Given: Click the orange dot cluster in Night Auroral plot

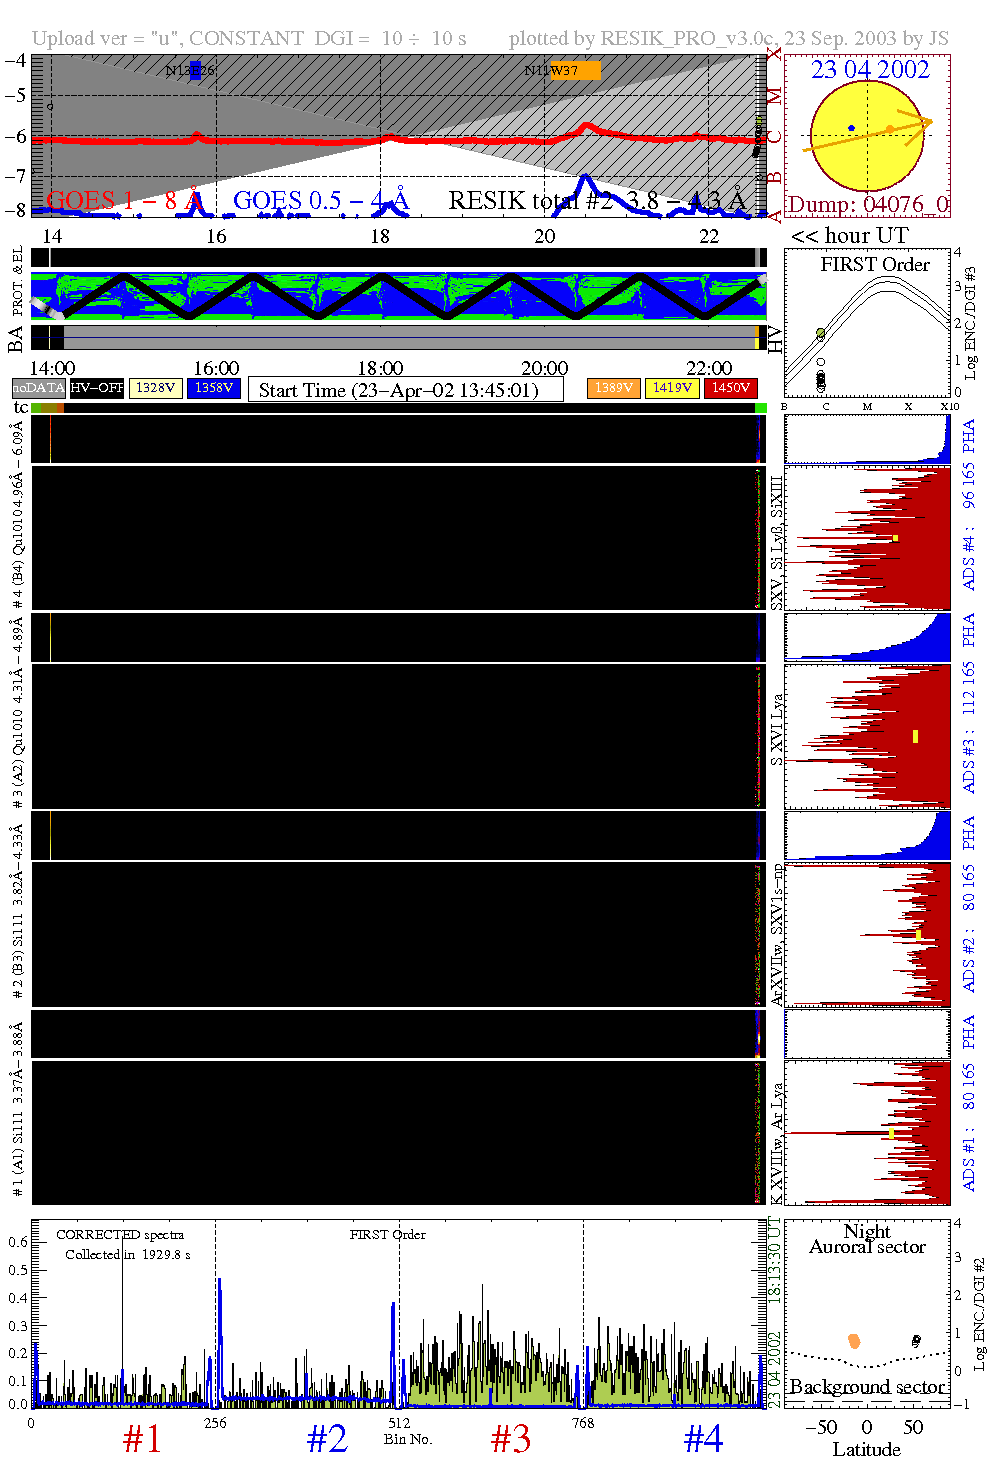Looking at the screenshot, I should tap(854, 1341).
